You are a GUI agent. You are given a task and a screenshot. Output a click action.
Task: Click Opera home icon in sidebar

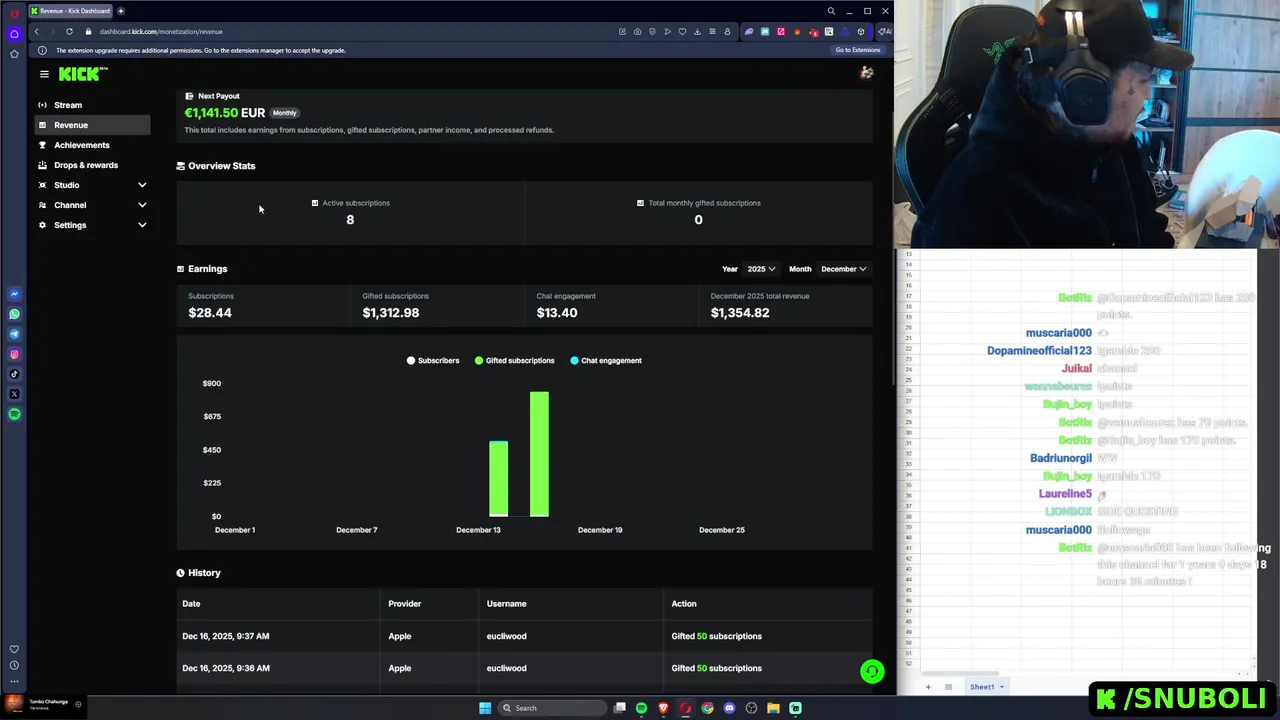[x=14, y=33]
